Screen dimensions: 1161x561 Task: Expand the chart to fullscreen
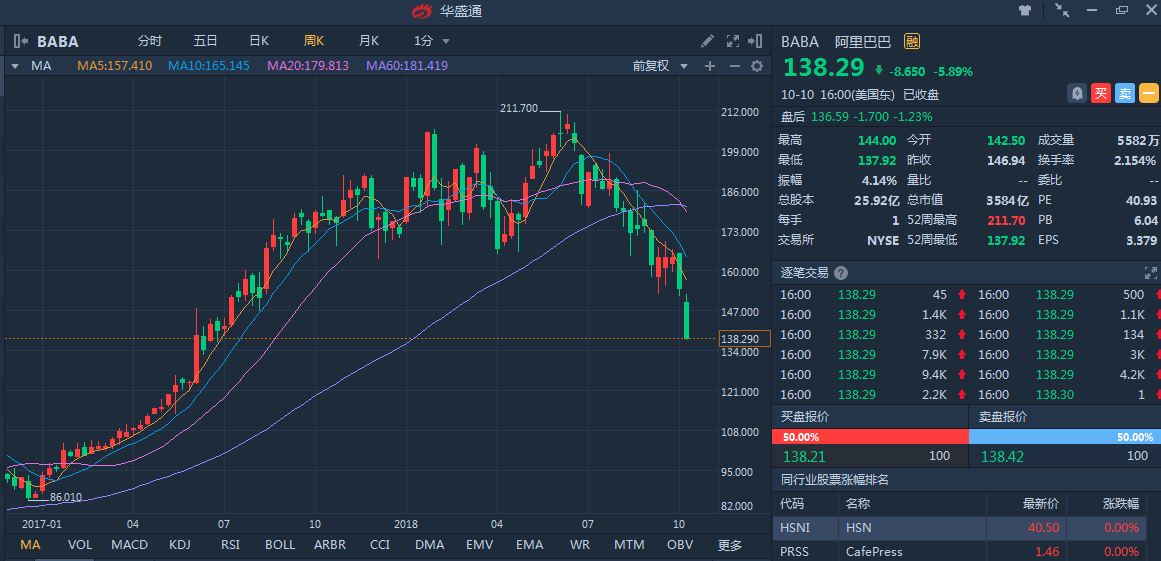click(732, 41)
